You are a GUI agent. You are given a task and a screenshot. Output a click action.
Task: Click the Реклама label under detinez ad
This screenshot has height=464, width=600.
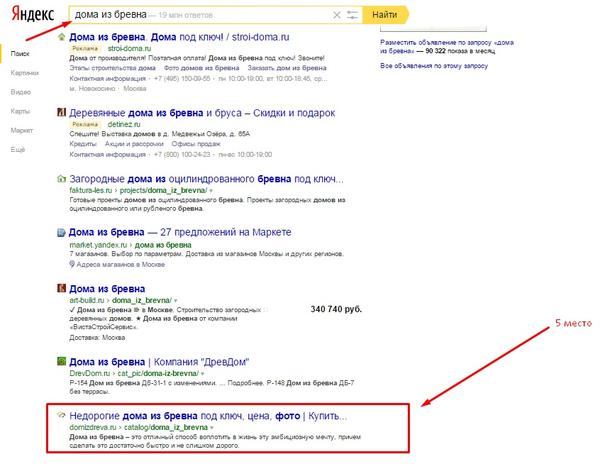pos(85,124)
